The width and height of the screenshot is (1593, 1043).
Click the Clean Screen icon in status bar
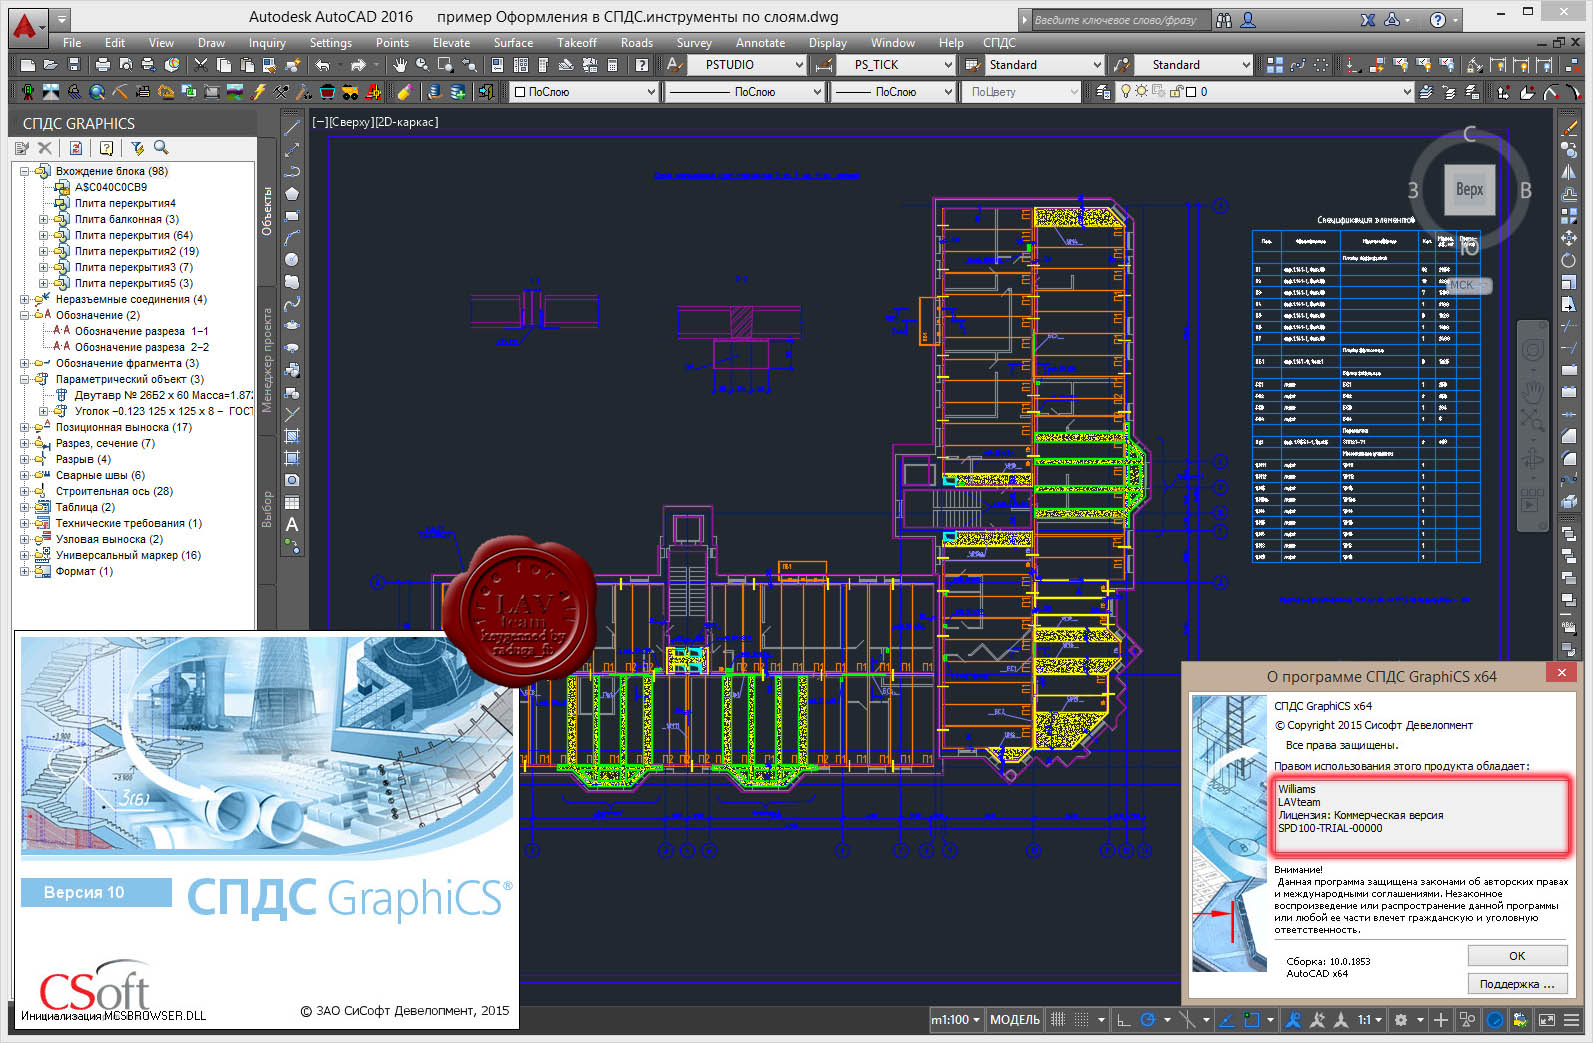1547,1020
